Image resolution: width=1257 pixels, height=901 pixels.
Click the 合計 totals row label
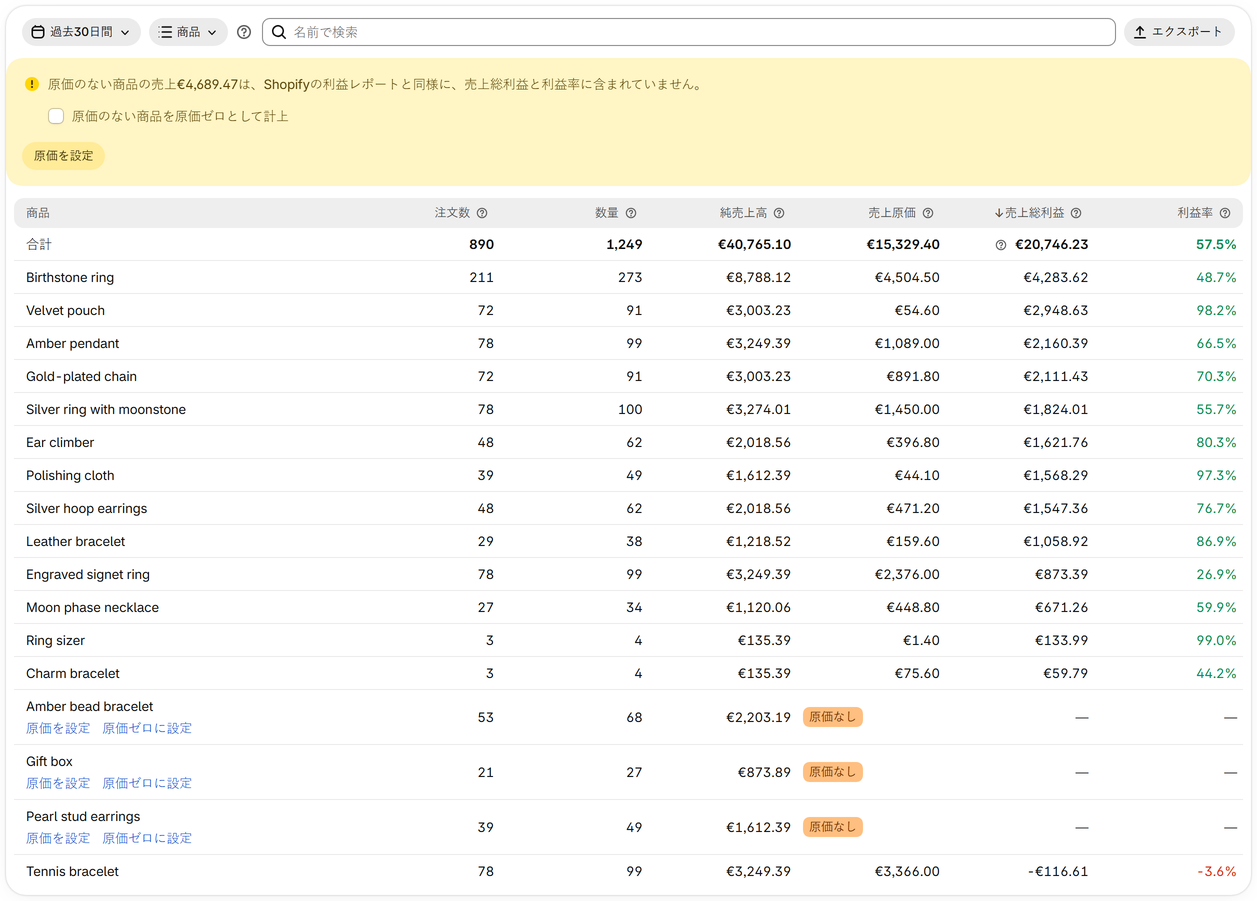coord(38,244)
